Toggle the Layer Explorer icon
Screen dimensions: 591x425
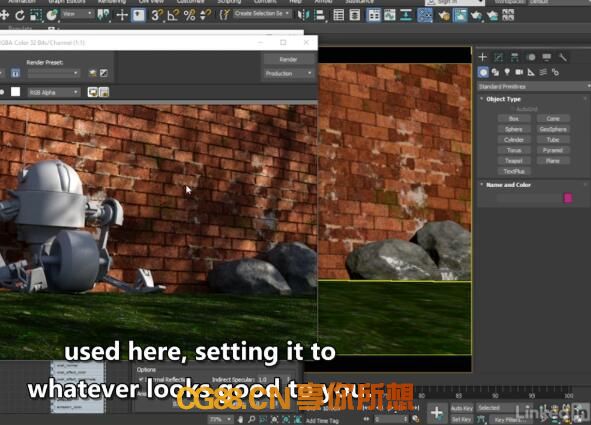click(355, 15)
